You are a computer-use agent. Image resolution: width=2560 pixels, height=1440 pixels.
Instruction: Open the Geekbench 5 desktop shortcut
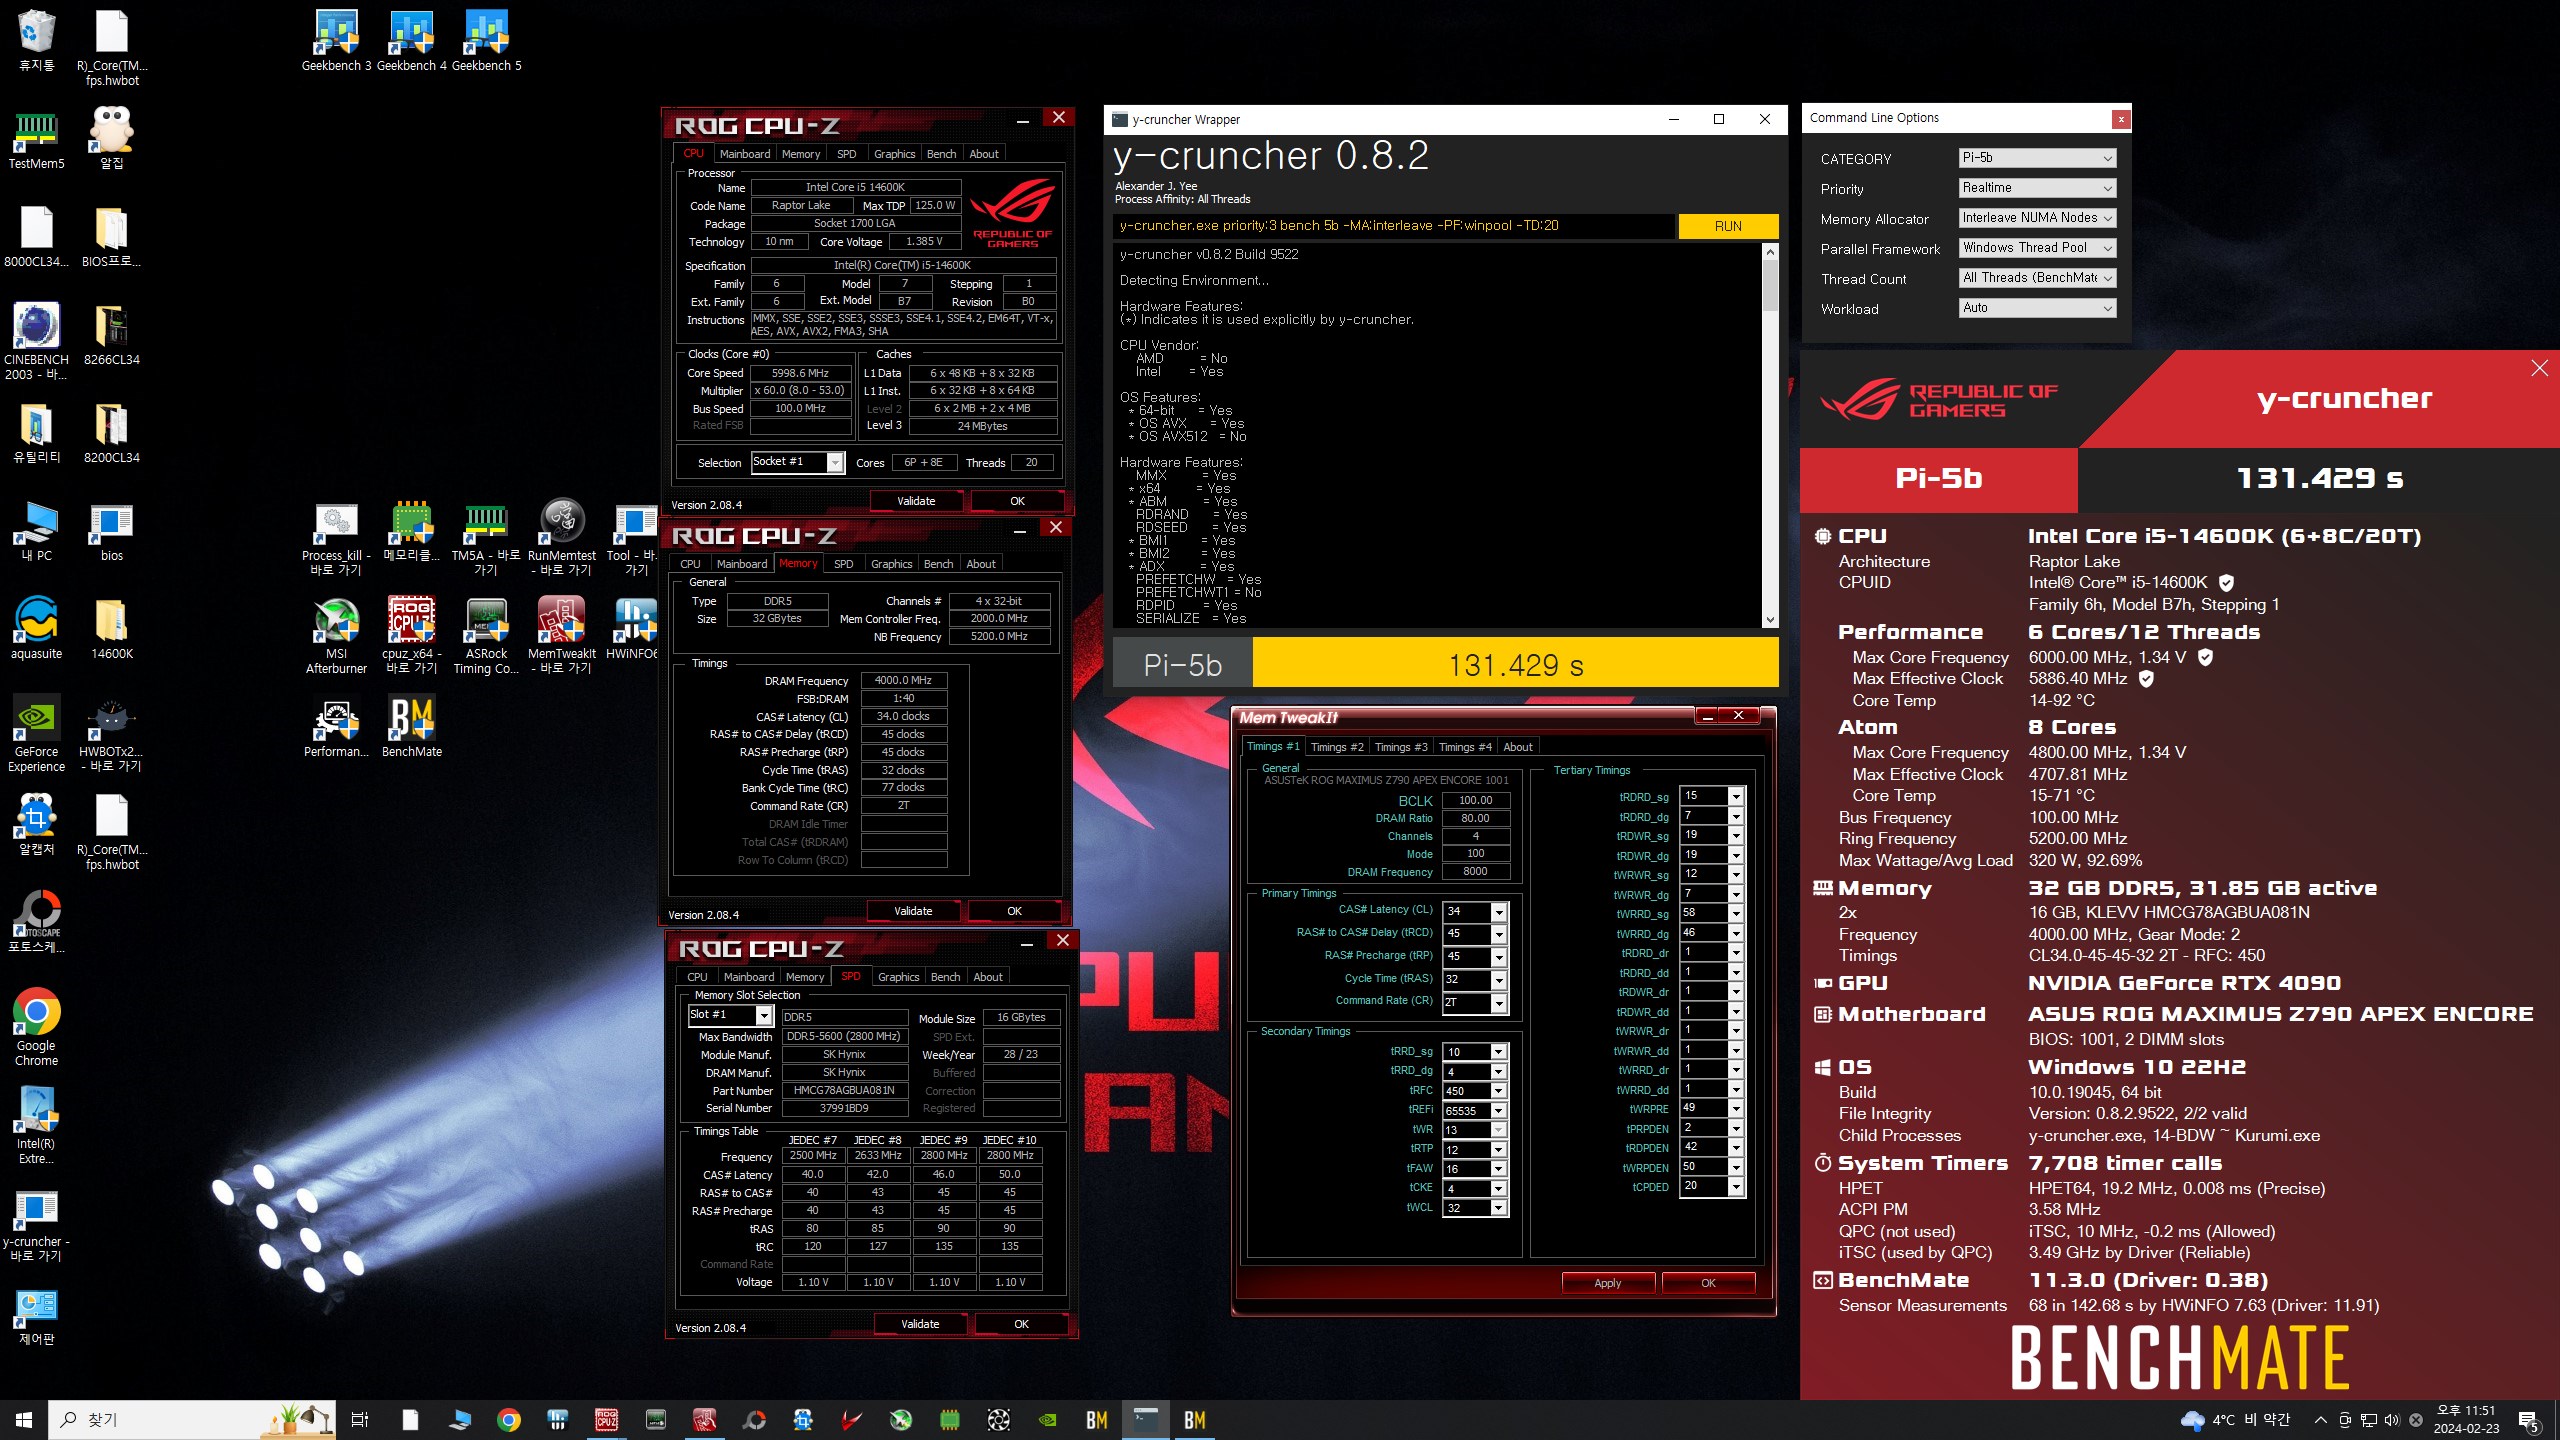click(486, 40)
